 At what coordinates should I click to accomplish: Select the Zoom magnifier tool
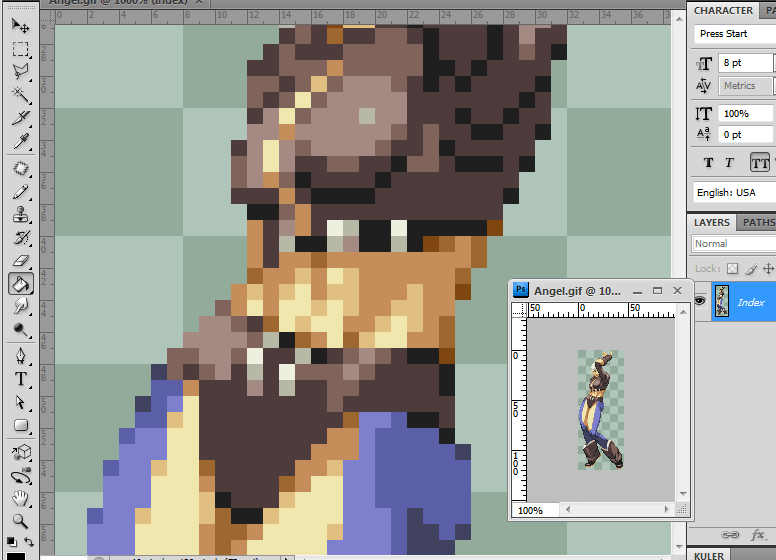tap(20, 521)
